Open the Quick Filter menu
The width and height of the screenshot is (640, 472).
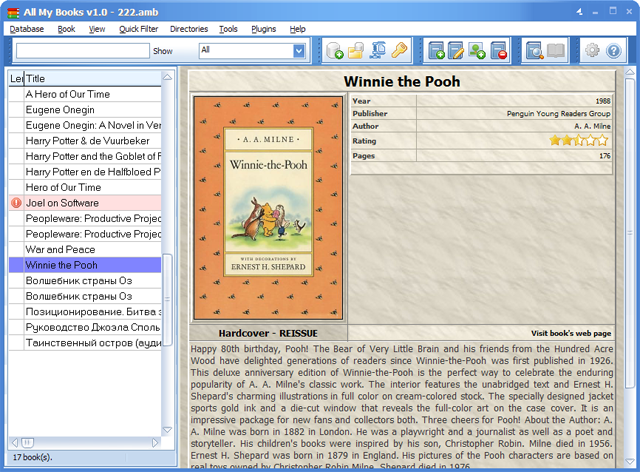pos(138,29)
